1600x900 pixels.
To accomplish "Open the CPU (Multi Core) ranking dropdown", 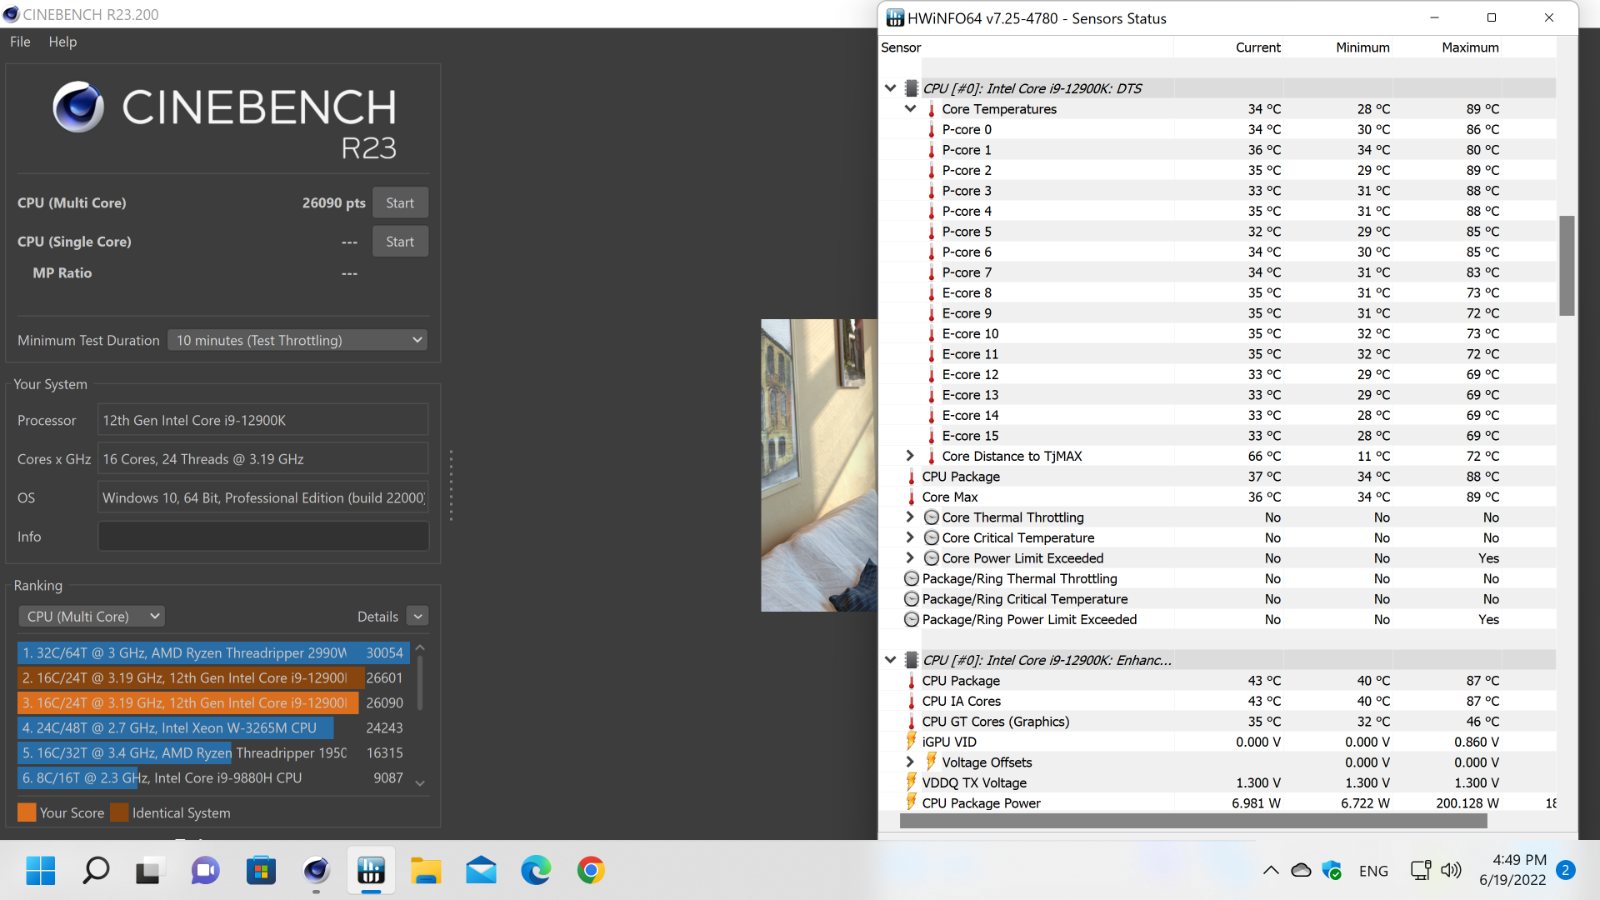I will pyautogui.click(x=91, y=616).
